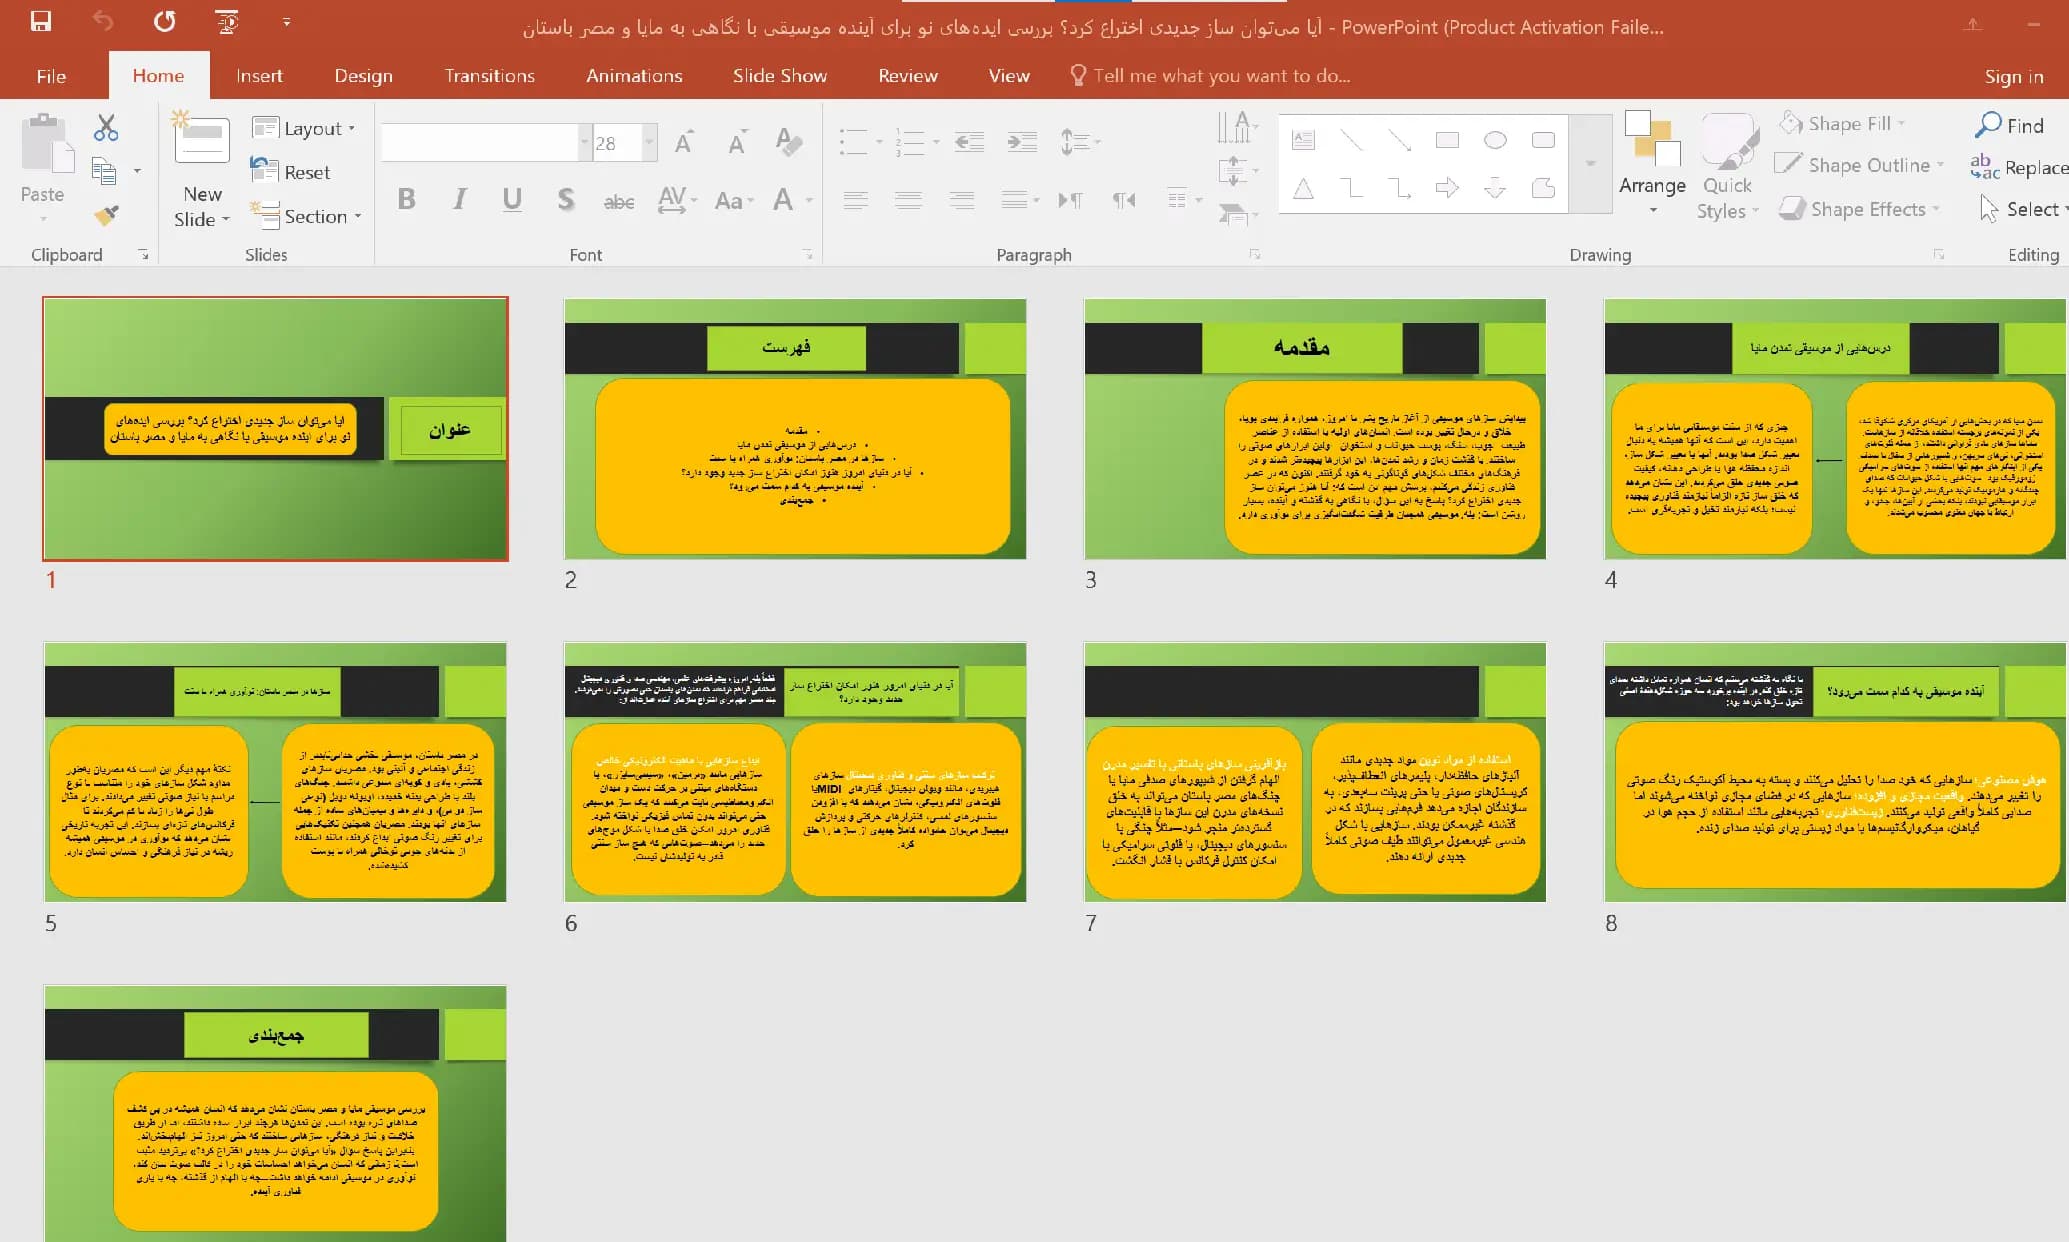Select the oval shape in shapes gallery
This screenshot has width=2069, height=1242.
pyautogui.click(x=1495, y=140)
